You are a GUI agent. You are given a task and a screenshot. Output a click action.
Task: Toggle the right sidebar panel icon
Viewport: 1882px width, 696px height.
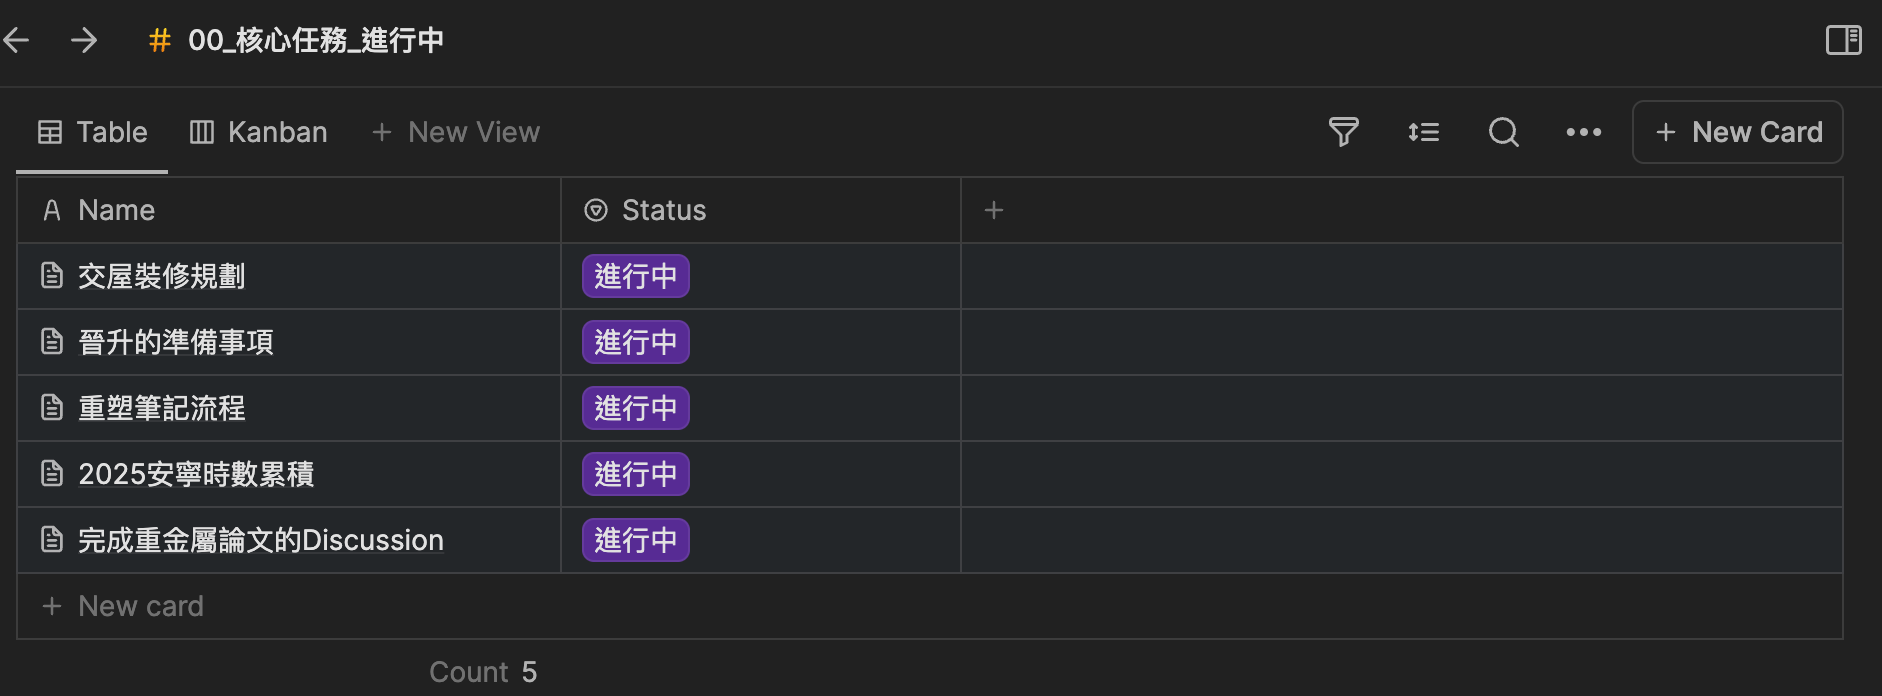[x=1843, y=40]
